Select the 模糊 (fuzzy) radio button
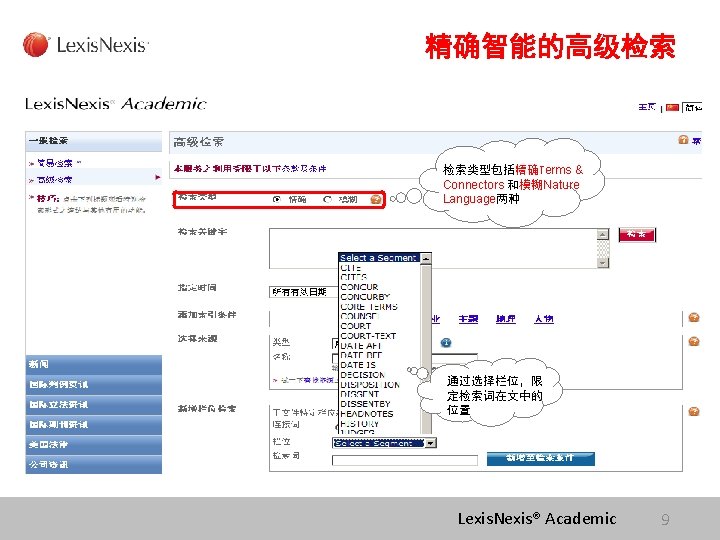The height and width of the screenshot is (540, 720). [327, 199]
